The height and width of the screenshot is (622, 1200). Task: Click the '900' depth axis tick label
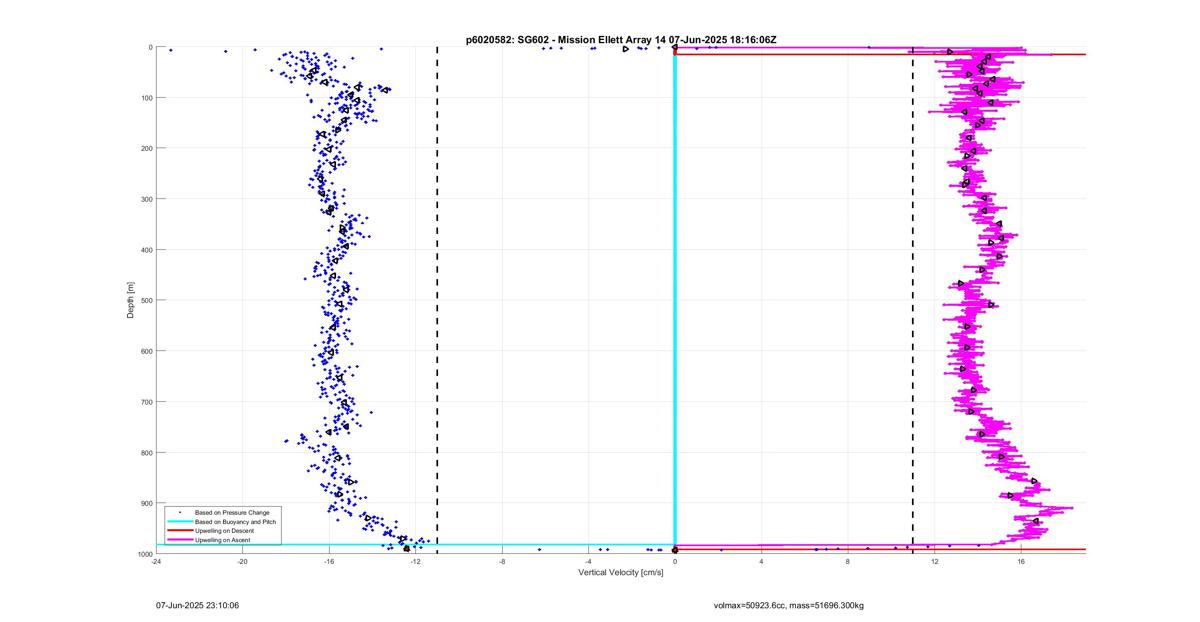pyautogui.click(x=145, y=503)
